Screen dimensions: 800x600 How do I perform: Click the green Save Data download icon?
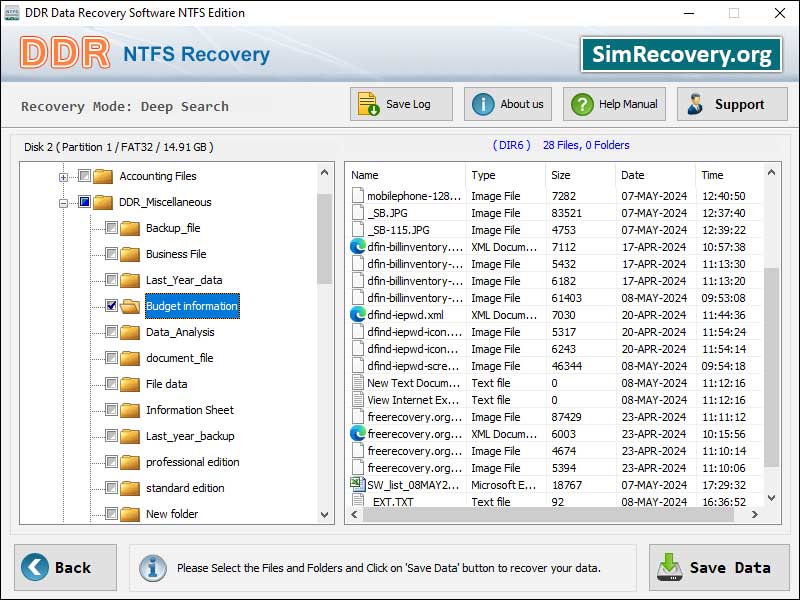tap(670, 568)
